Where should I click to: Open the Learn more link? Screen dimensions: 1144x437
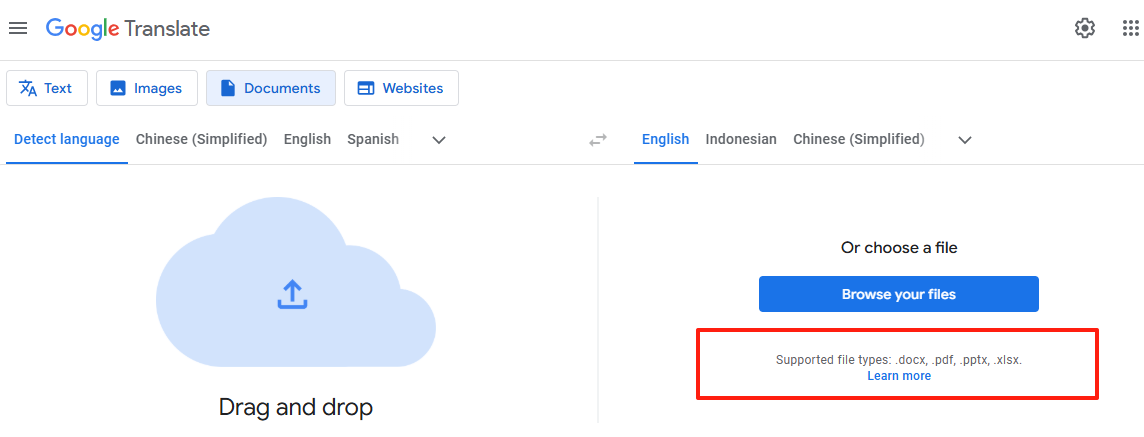tap(899, 376)
